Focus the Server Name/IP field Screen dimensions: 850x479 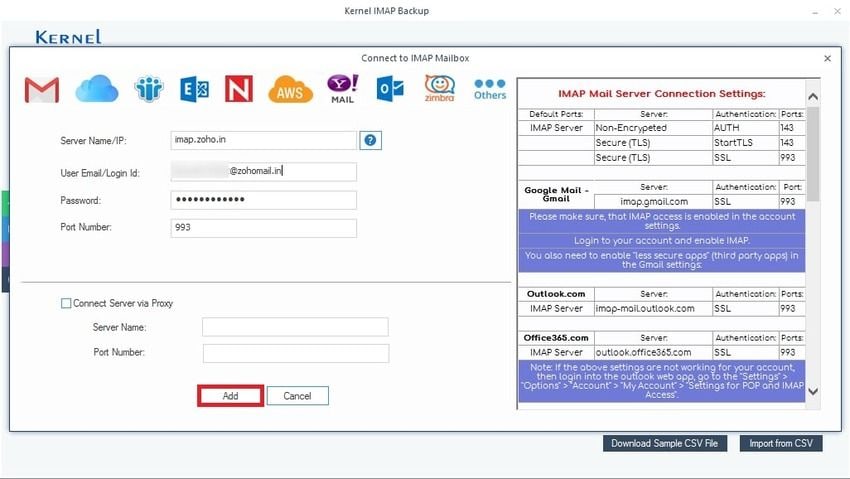coord(263,140)
